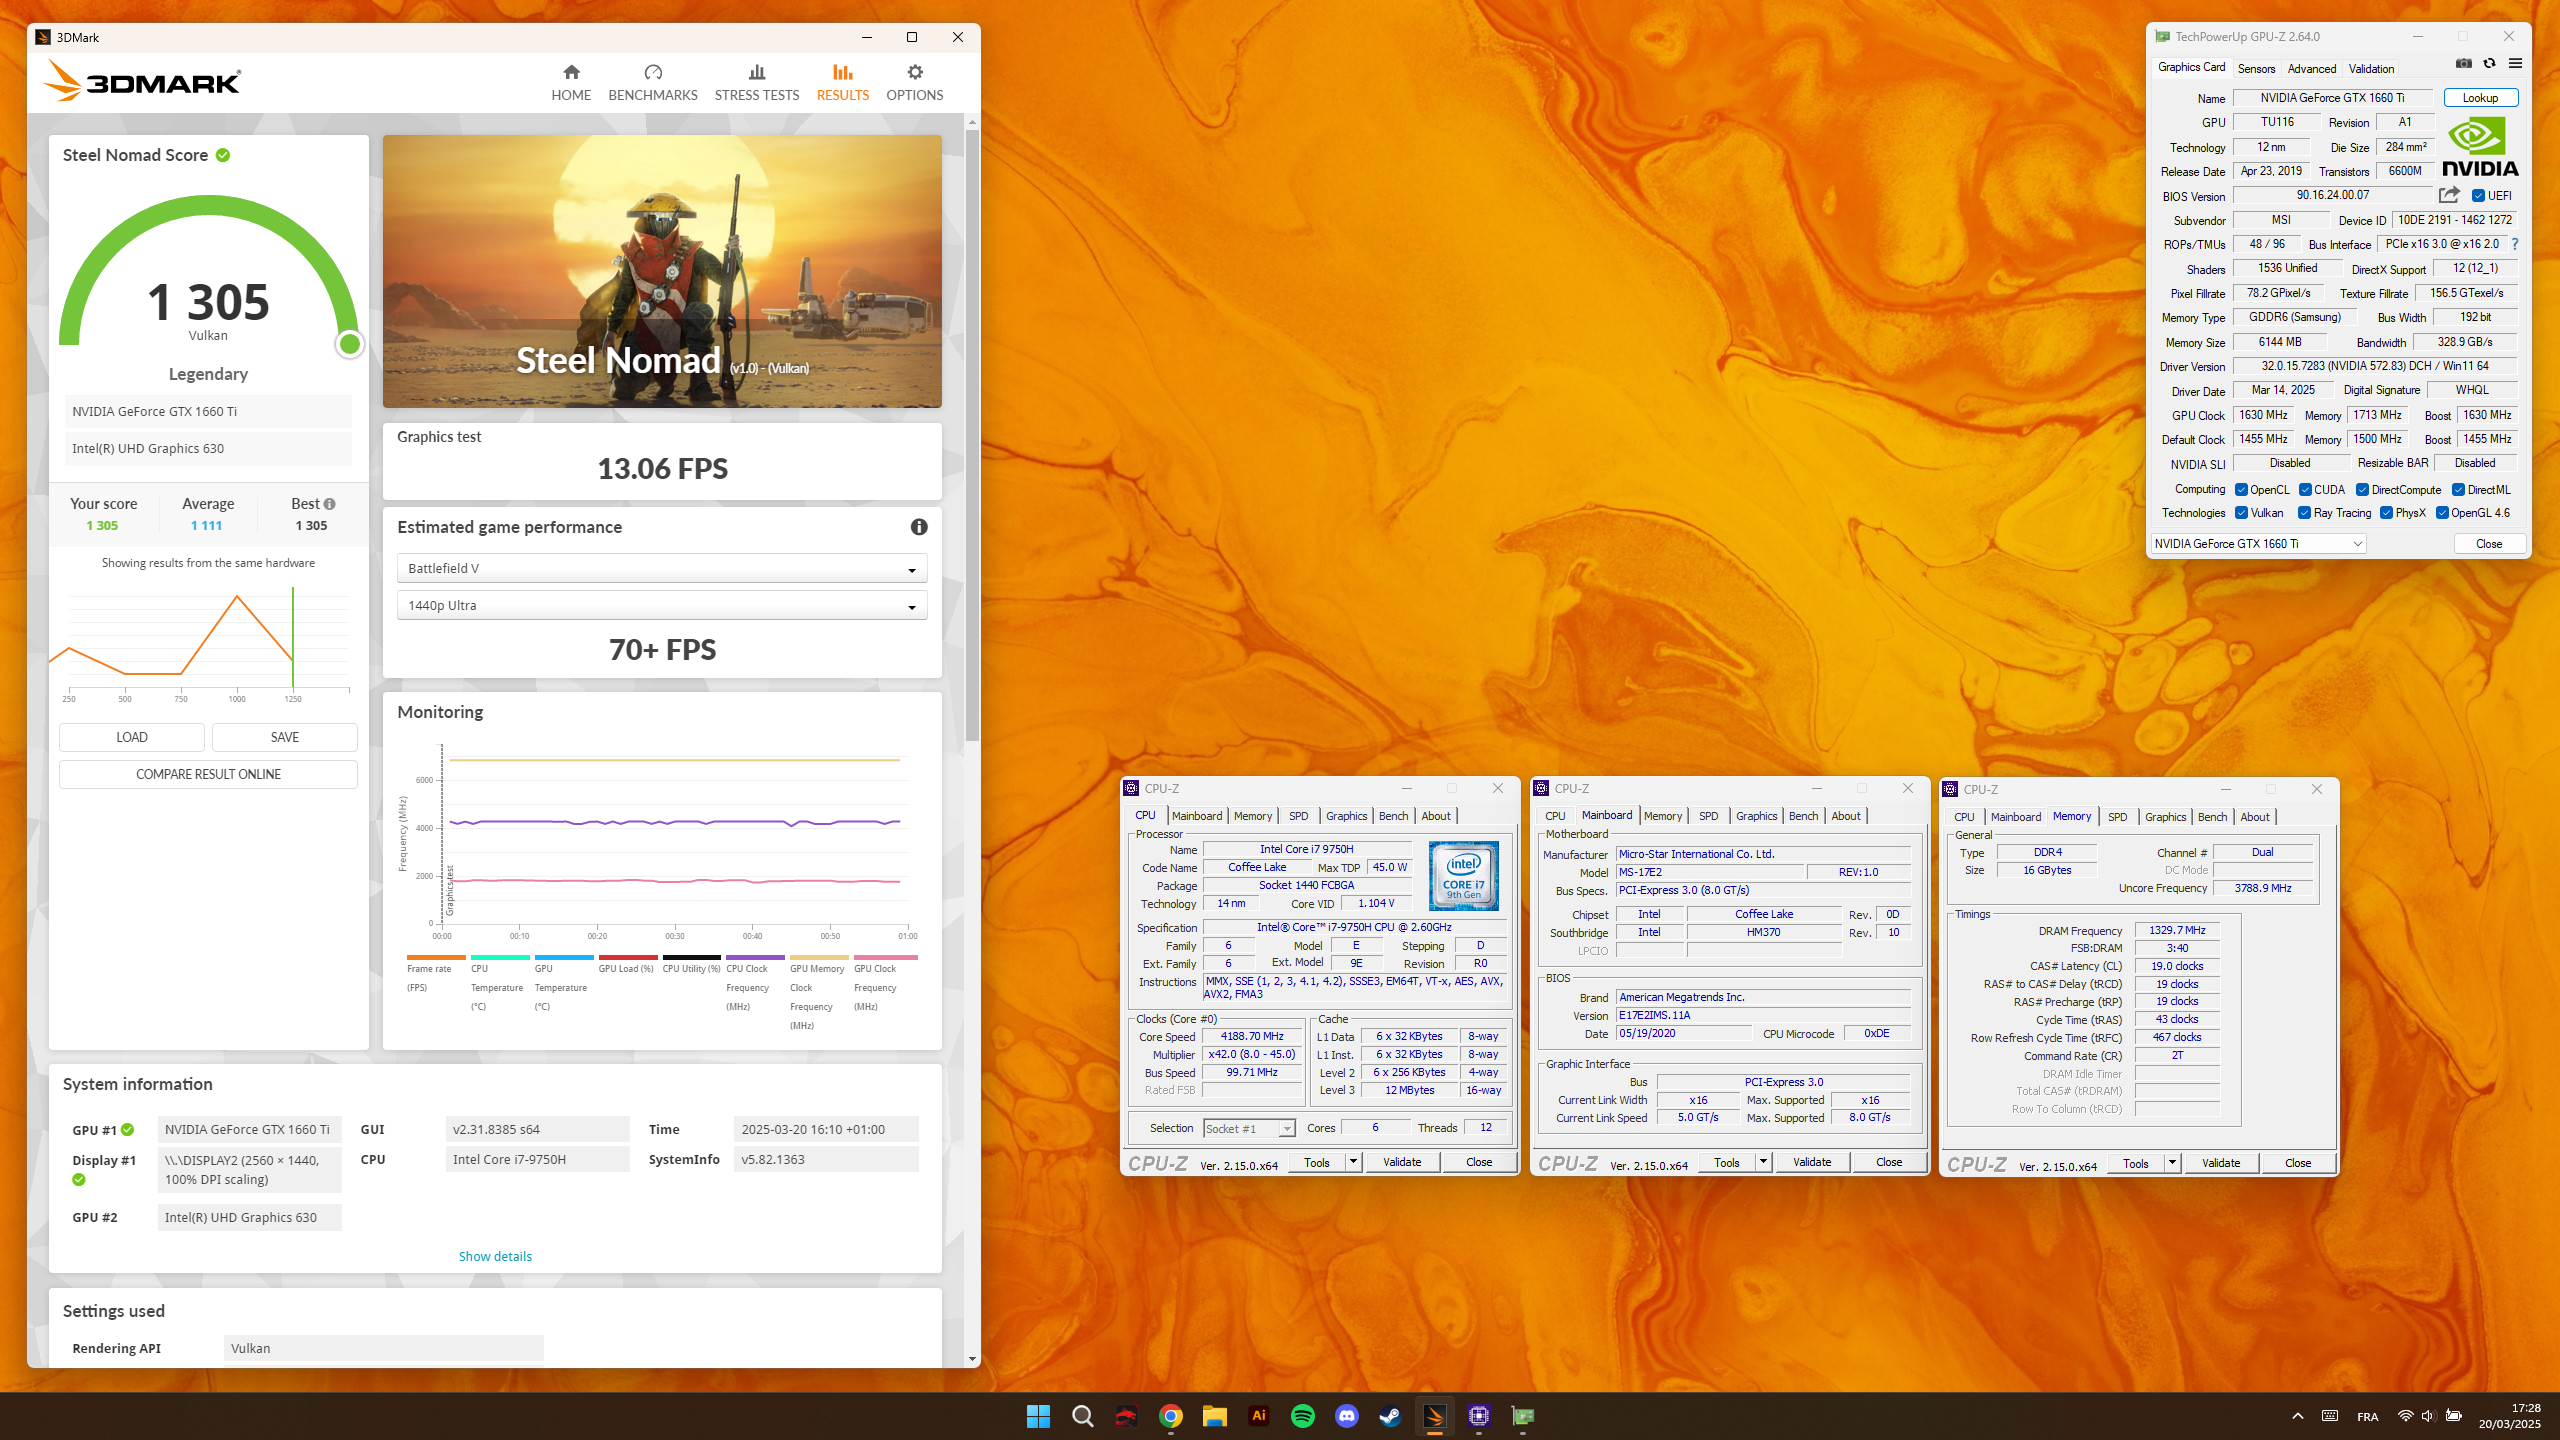Viewport: 2560px width, 1440px height.
Task: Toggle the PhysX checkbox in GPU-Z
Action: [2386, 513]
